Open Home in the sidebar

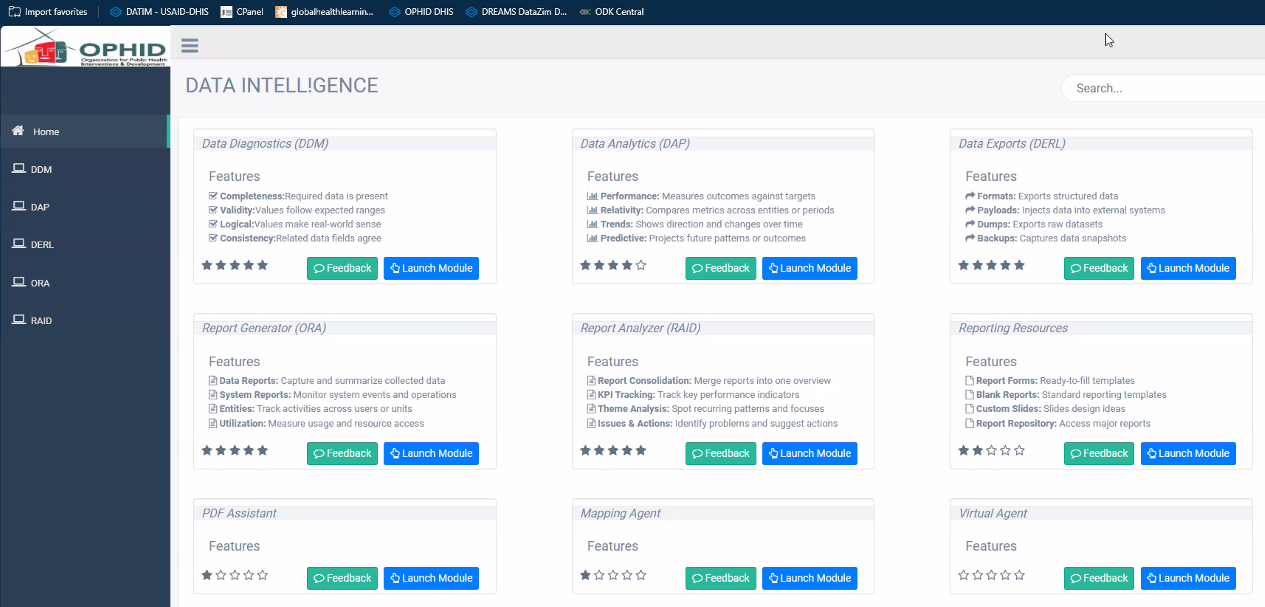pos(84,131)
